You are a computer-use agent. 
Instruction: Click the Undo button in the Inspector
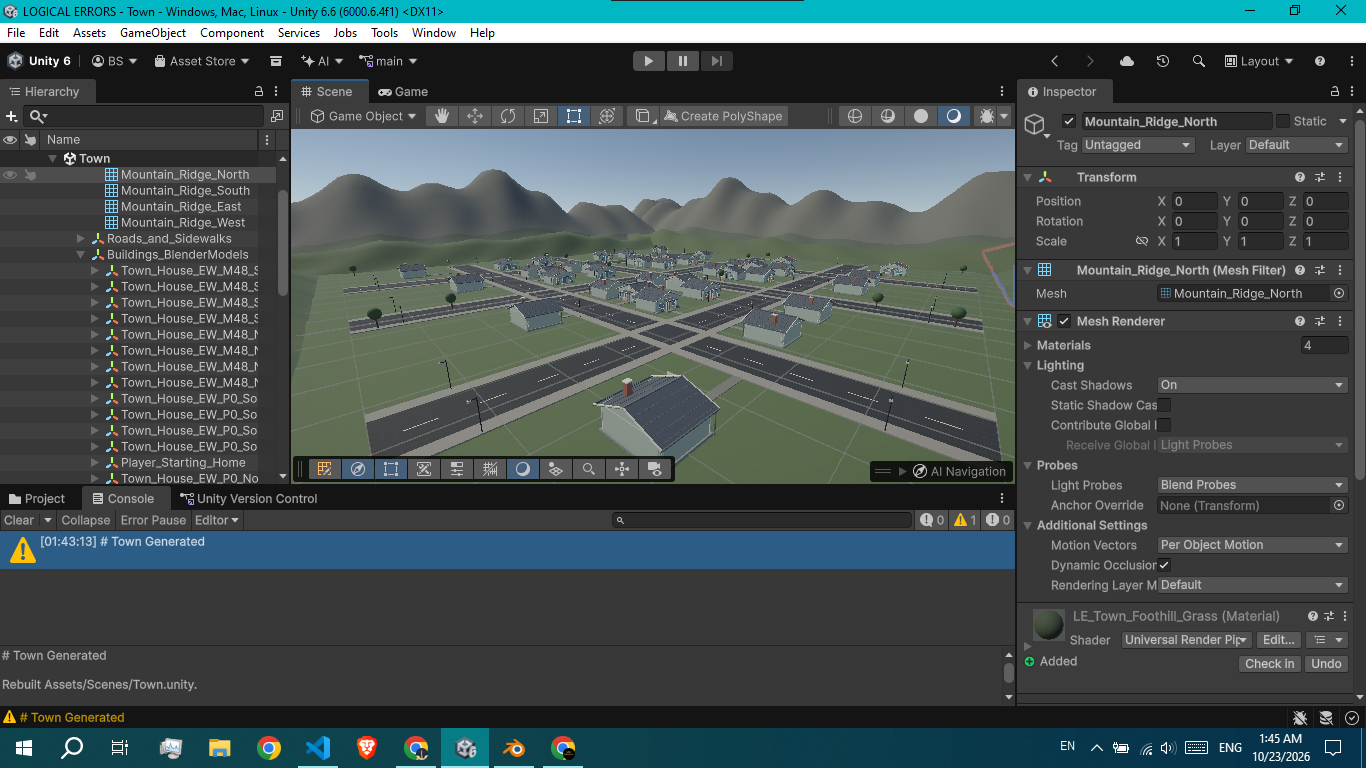click(x=1326, y=664)
